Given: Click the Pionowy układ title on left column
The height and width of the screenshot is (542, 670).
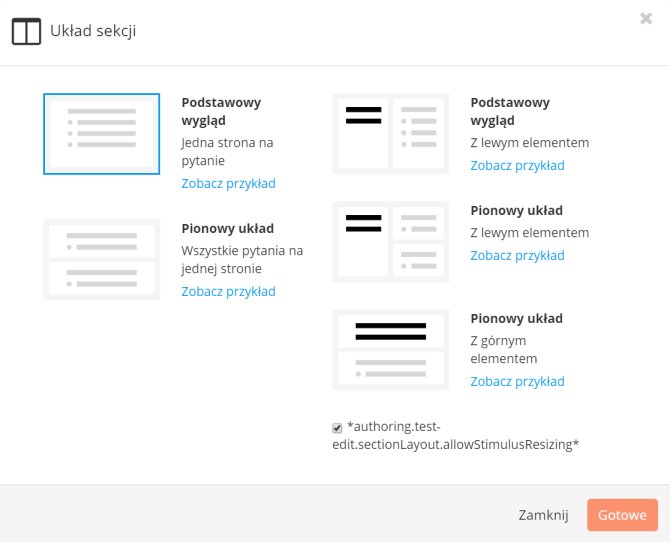Looking at the screenshot, I should click(x=227, y=229).
